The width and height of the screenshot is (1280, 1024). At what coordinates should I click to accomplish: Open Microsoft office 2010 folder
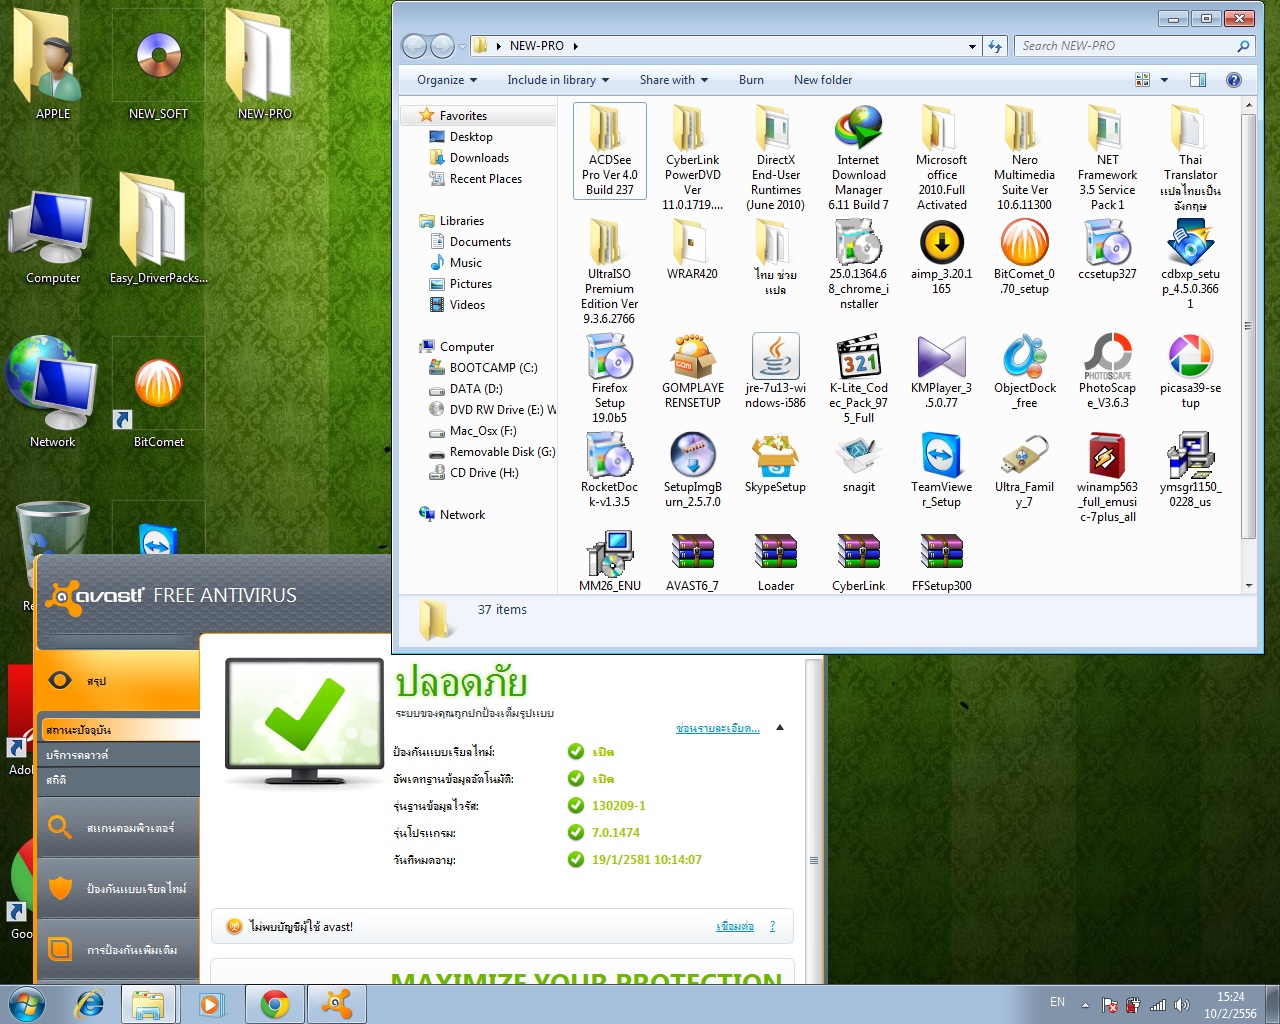click(942, 158)
